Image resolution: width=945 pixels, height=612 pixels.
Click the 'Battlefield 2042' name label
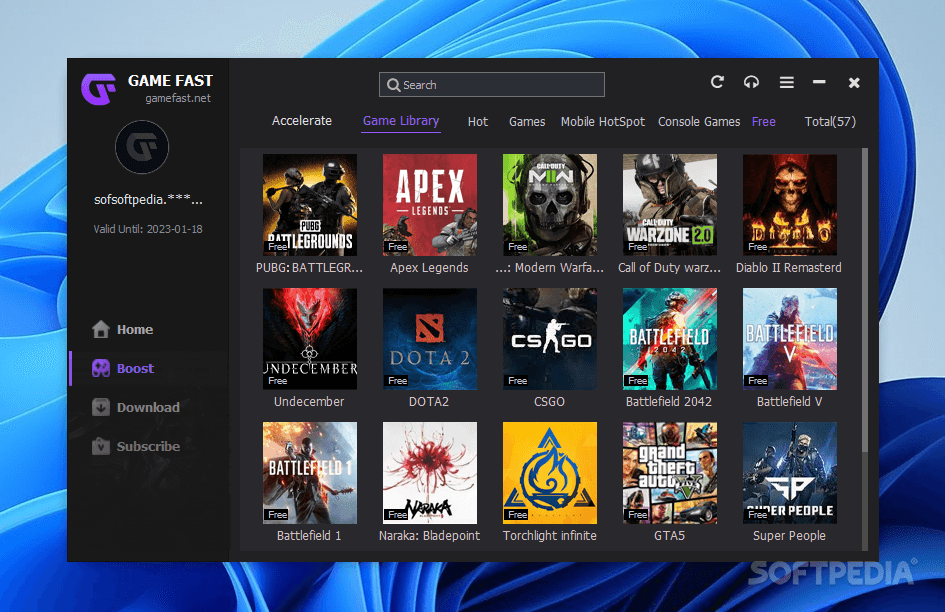click(668, 402)
